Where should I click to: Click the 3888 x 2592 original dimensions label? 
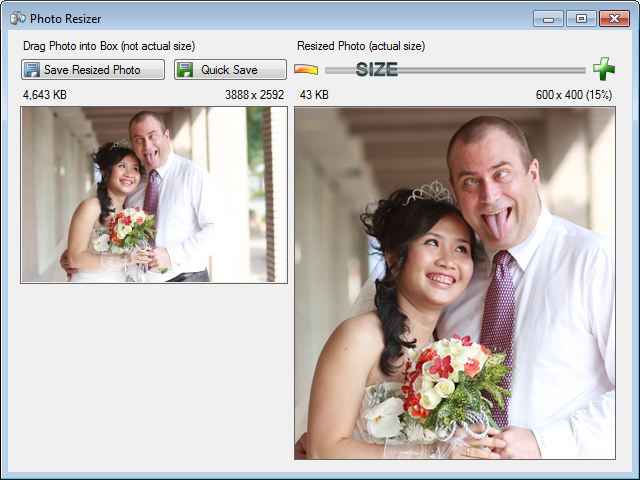click(x=254, y=95)
